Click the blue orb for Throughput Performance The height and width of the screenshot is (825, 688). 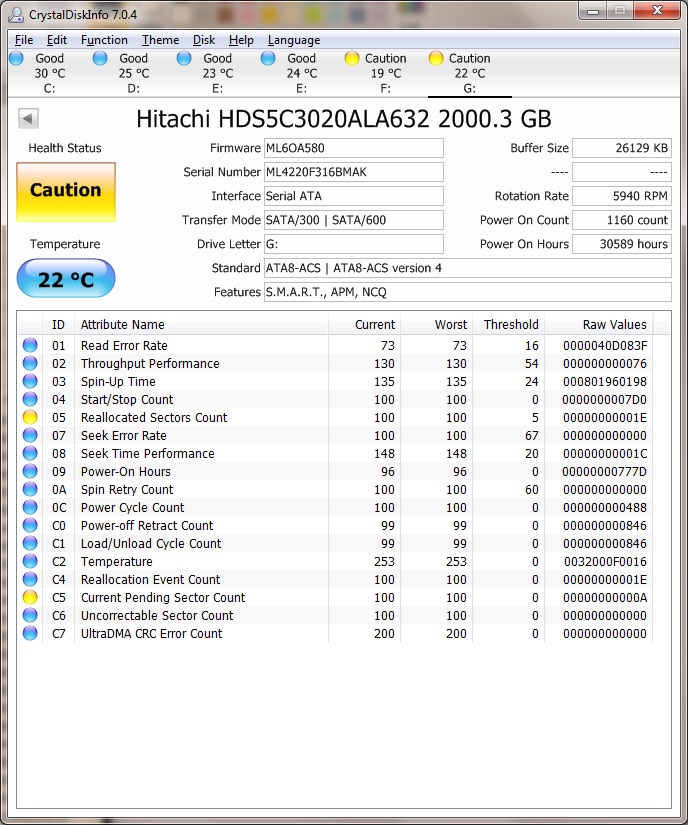click(30, 363)
